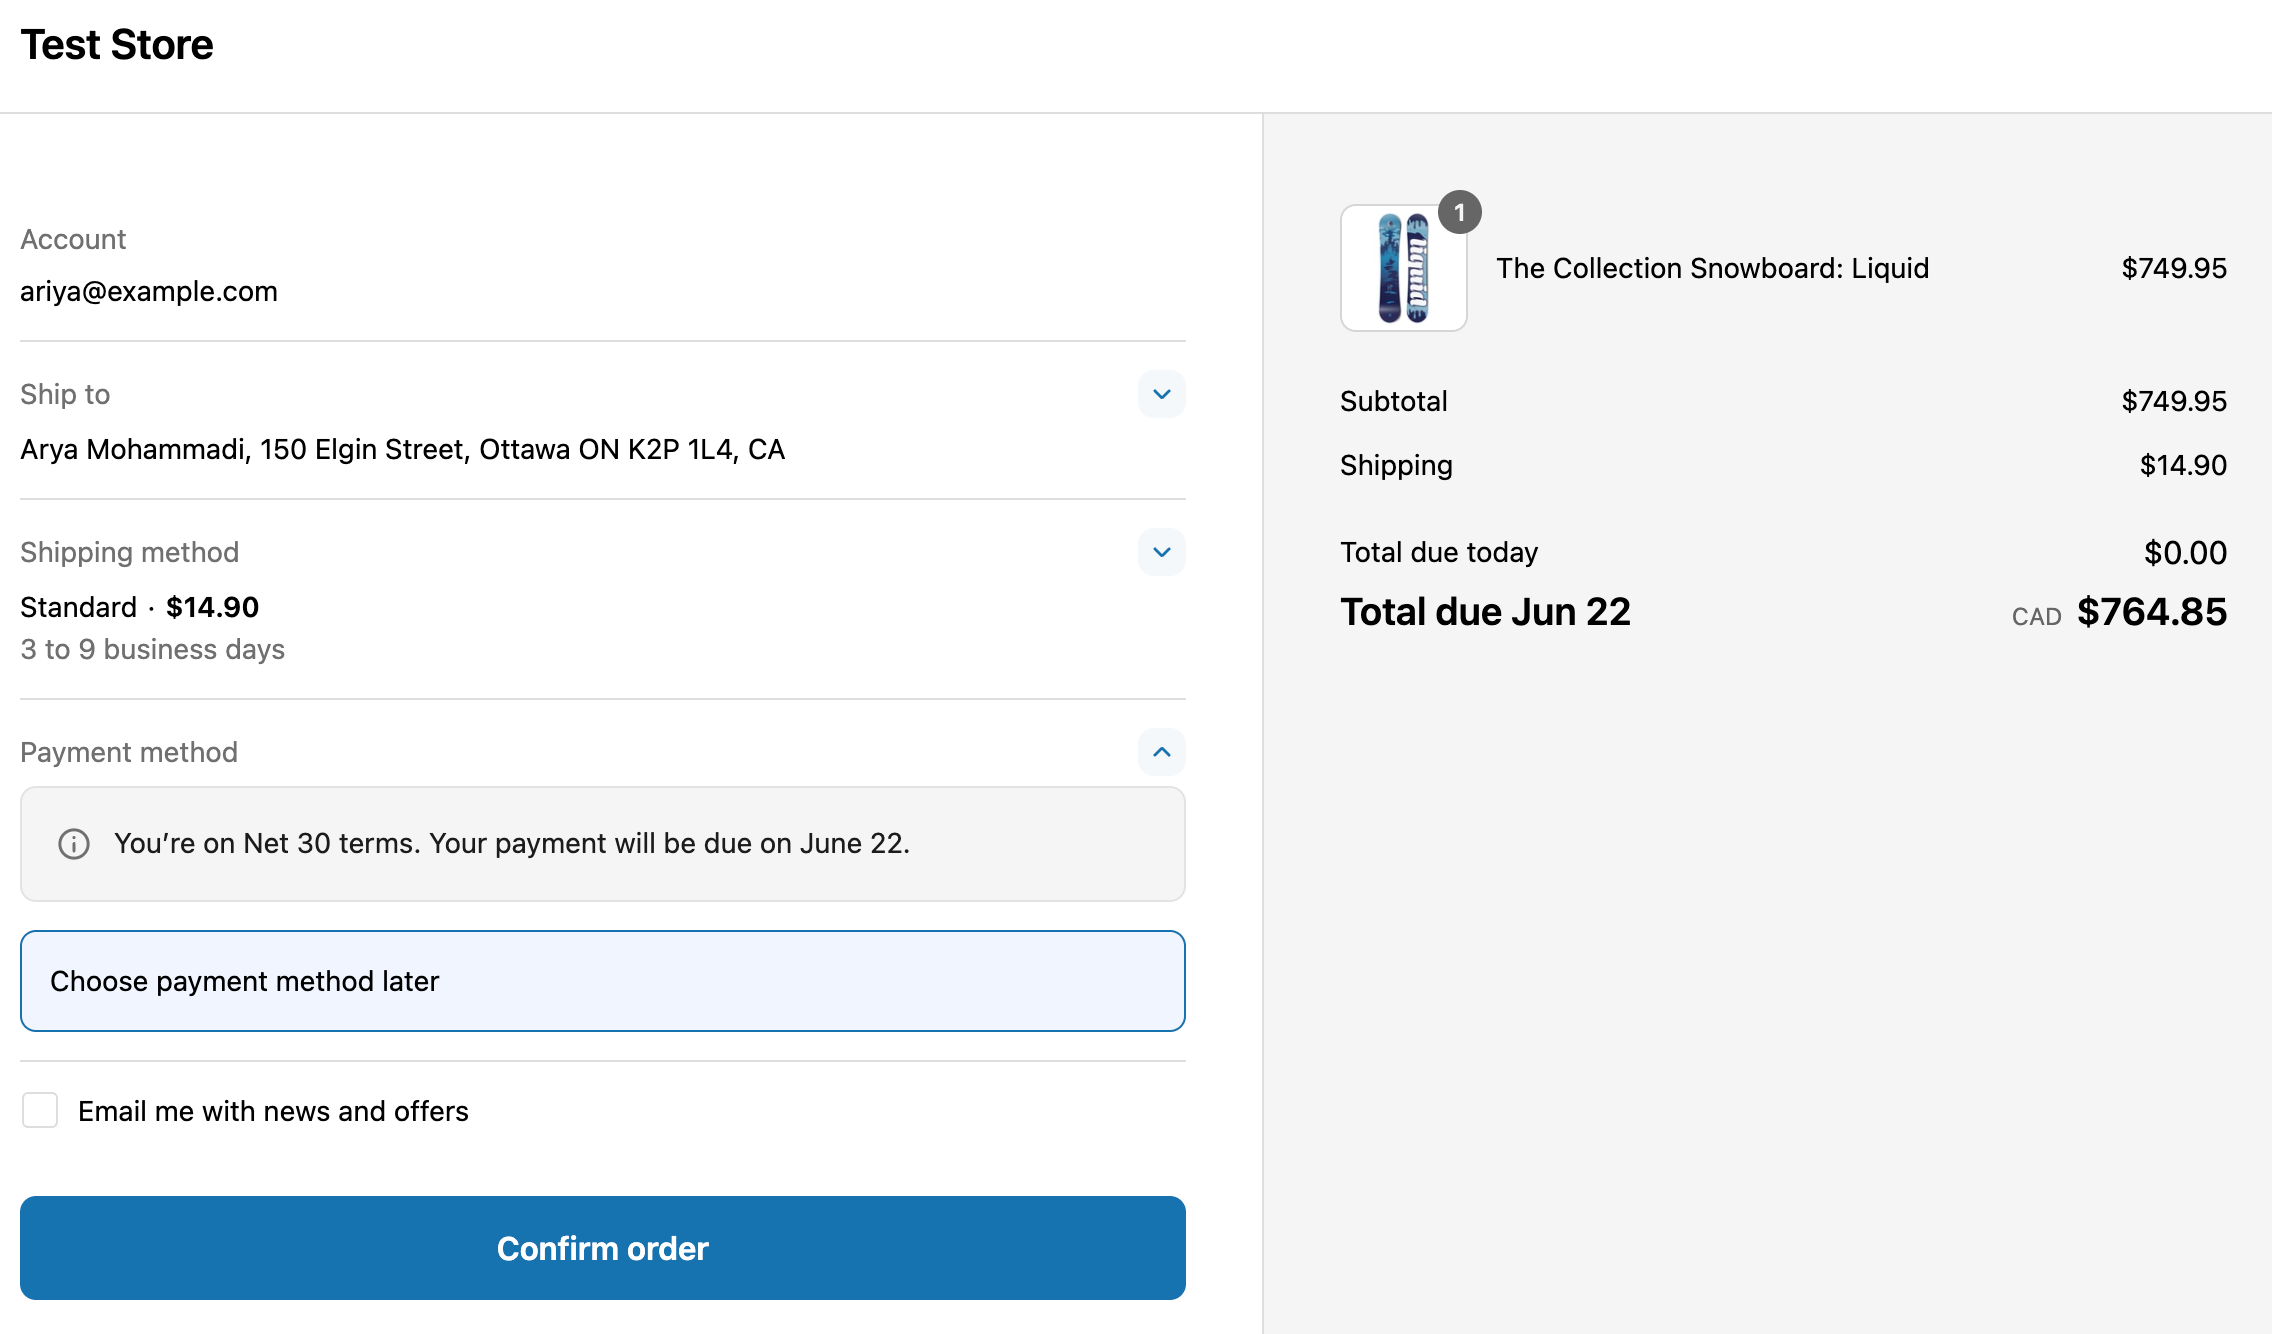Click the Subtotal label in order summary
This screenshot has width=2272, height=1334.
[x=1394, y=401]
